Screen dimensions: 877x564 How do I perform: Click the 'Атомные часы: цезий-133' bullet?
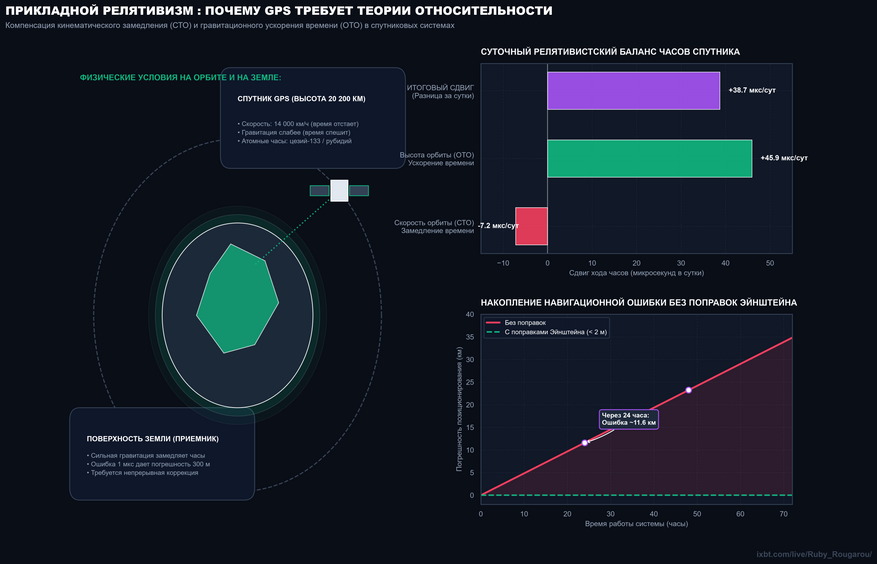click(x=295, y=142)
